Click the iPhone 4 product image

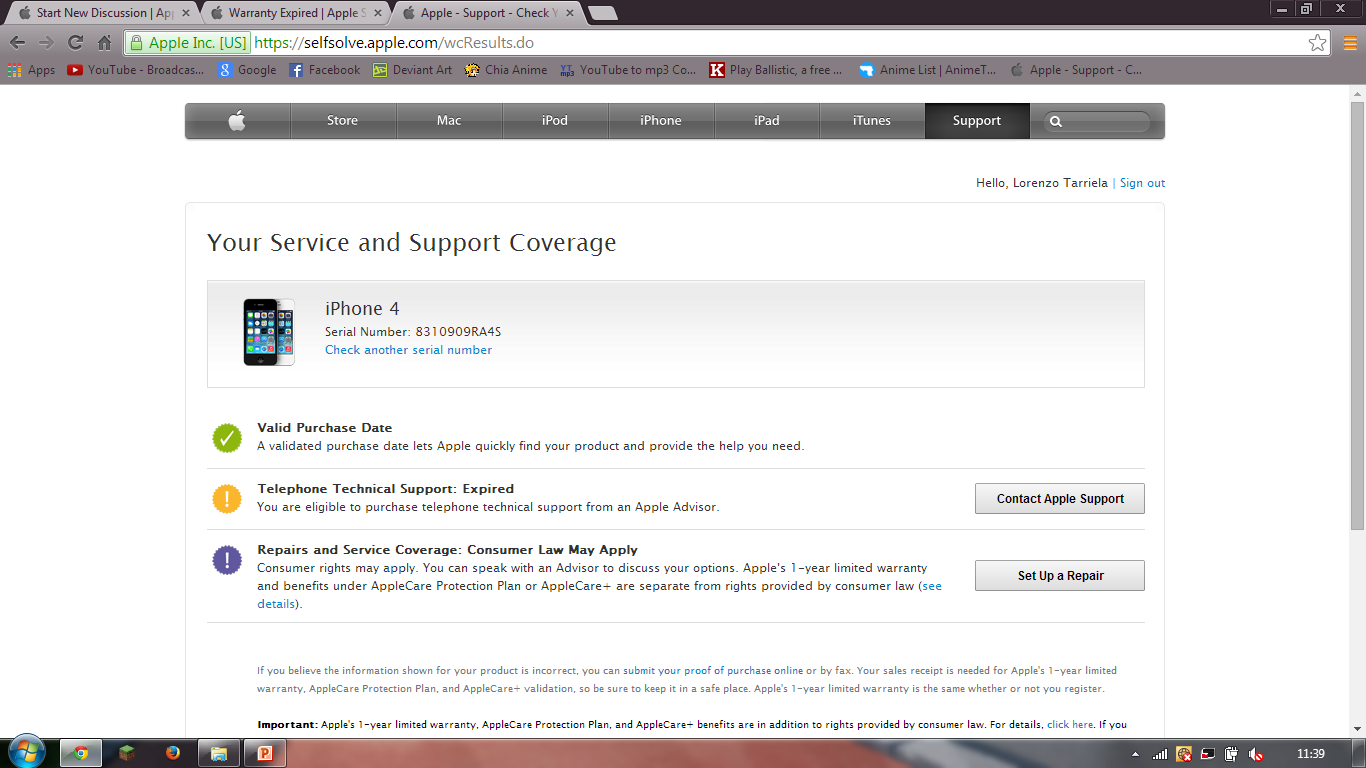[x=269, y=332]
